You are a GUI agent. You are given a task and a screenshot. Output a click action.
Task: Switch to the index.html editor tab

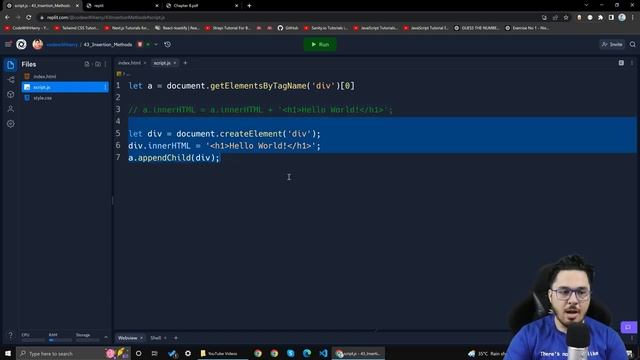pyautogui.click(x=129, y=63)
